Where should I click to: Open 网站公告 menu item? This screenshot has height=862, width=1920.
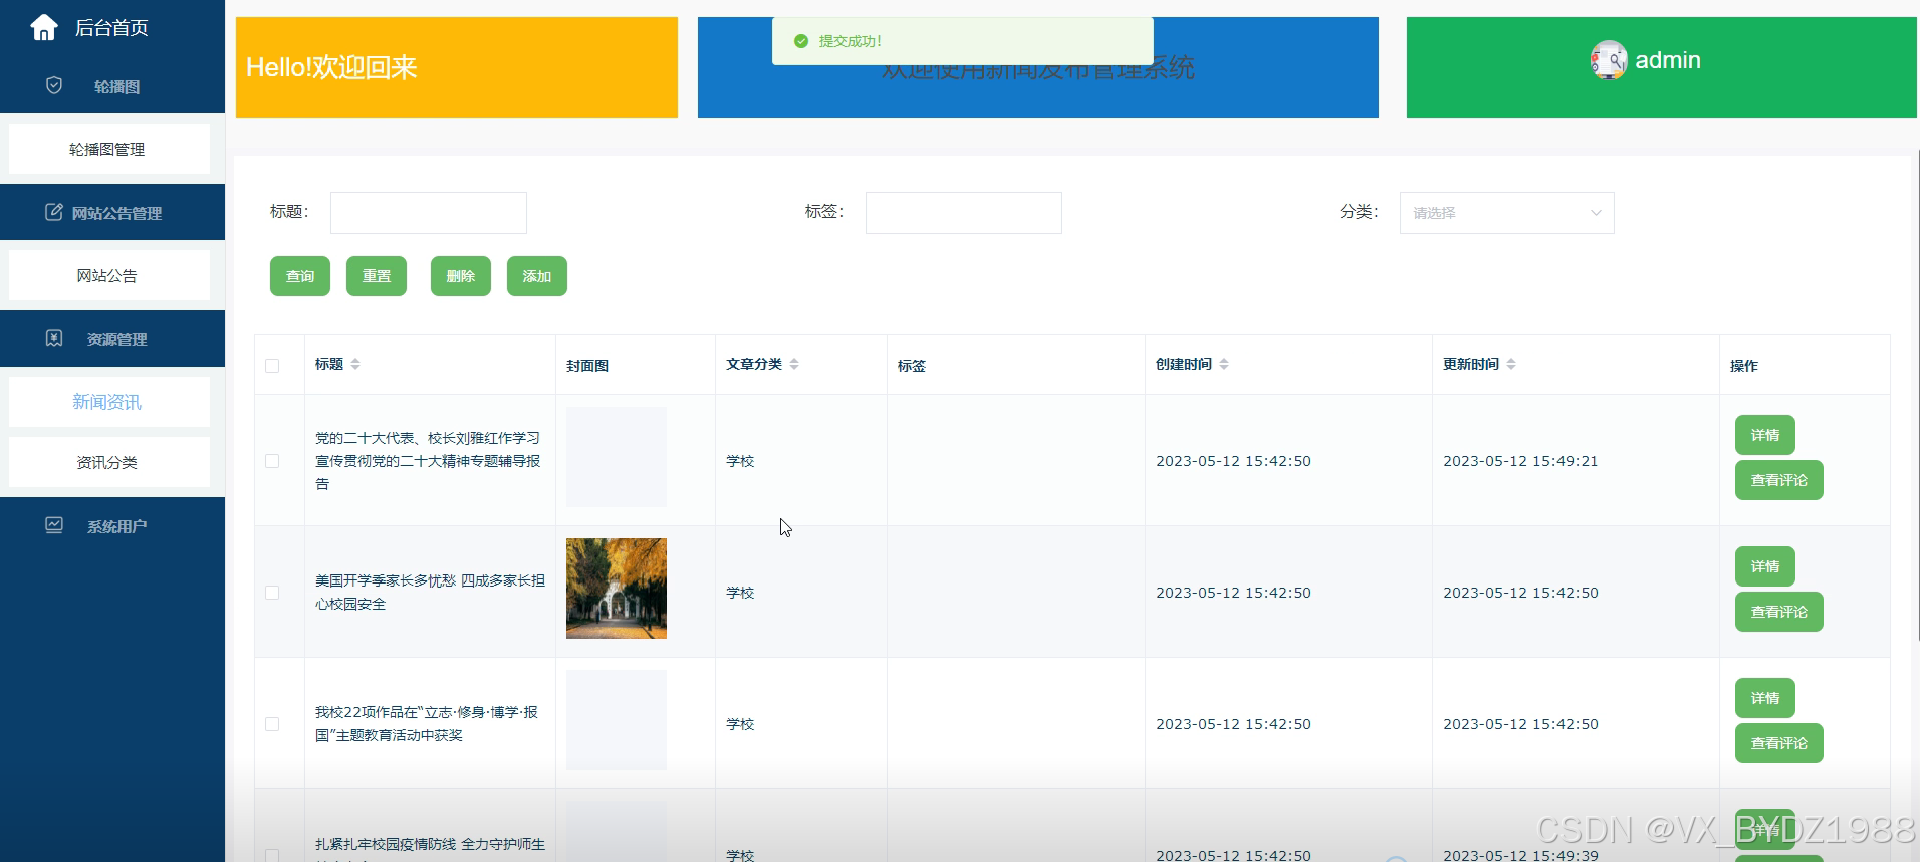(109, 275)
